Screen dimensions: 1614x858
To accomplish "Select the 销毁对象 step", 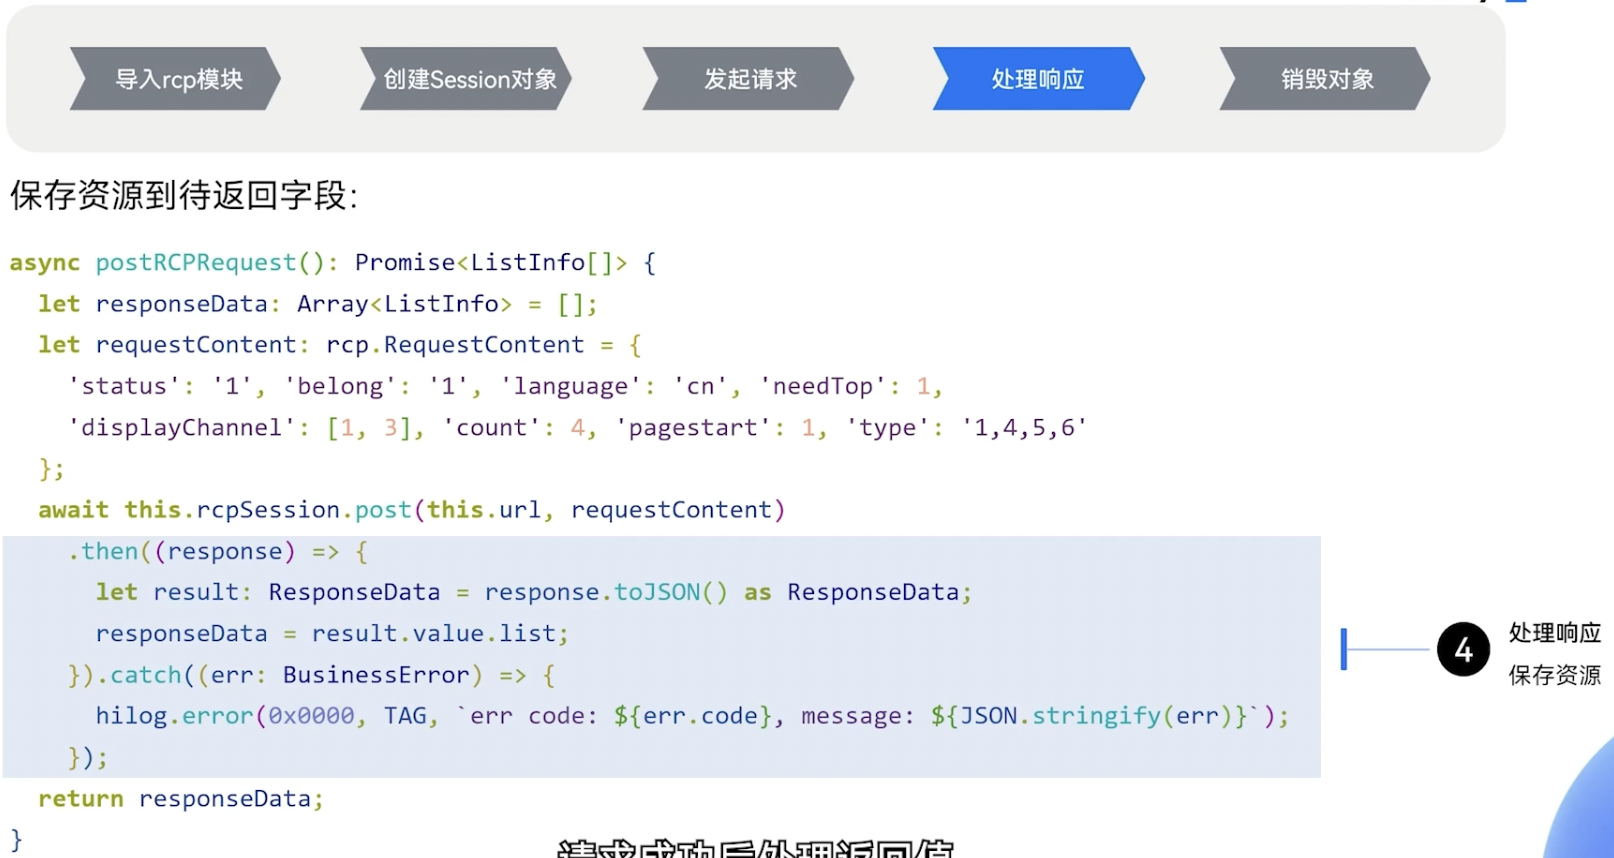I will coord(1326,79).
